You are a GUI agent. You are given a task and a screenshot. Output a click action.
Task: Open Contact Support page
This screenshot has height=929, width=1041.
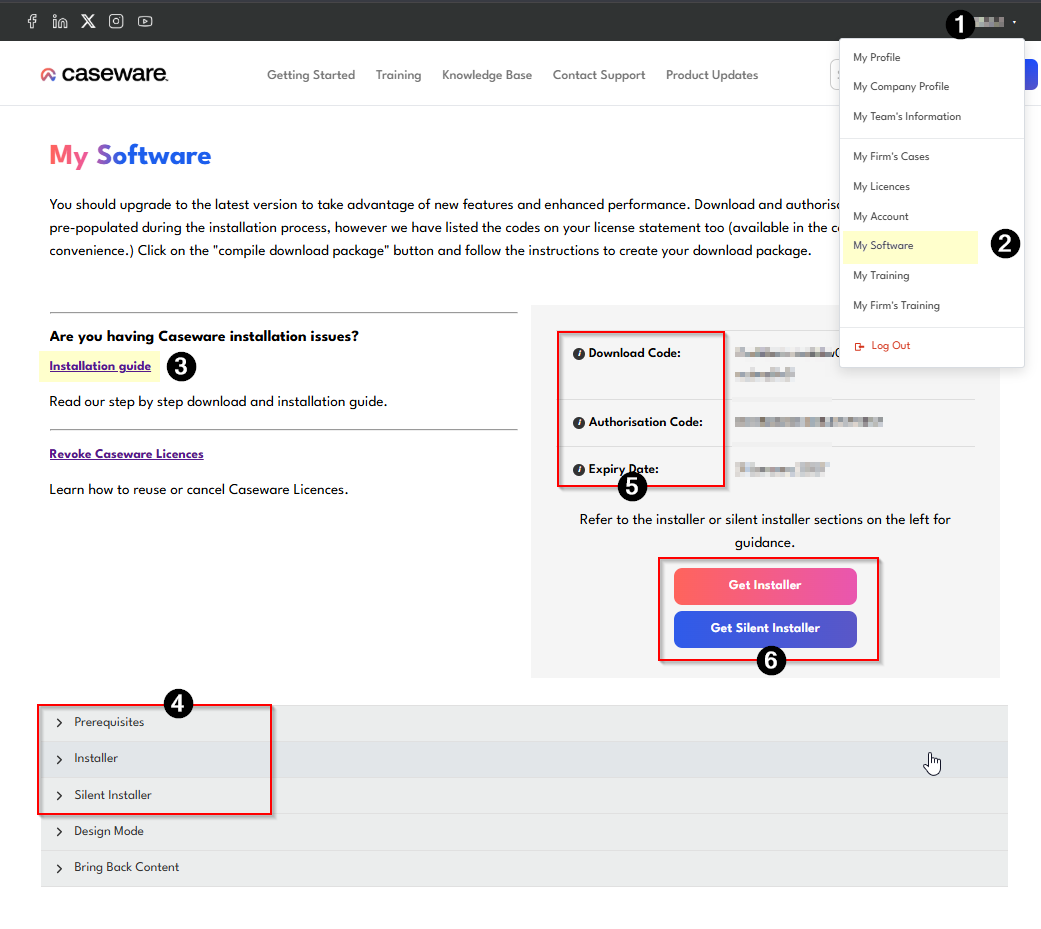tap(599, 75)
